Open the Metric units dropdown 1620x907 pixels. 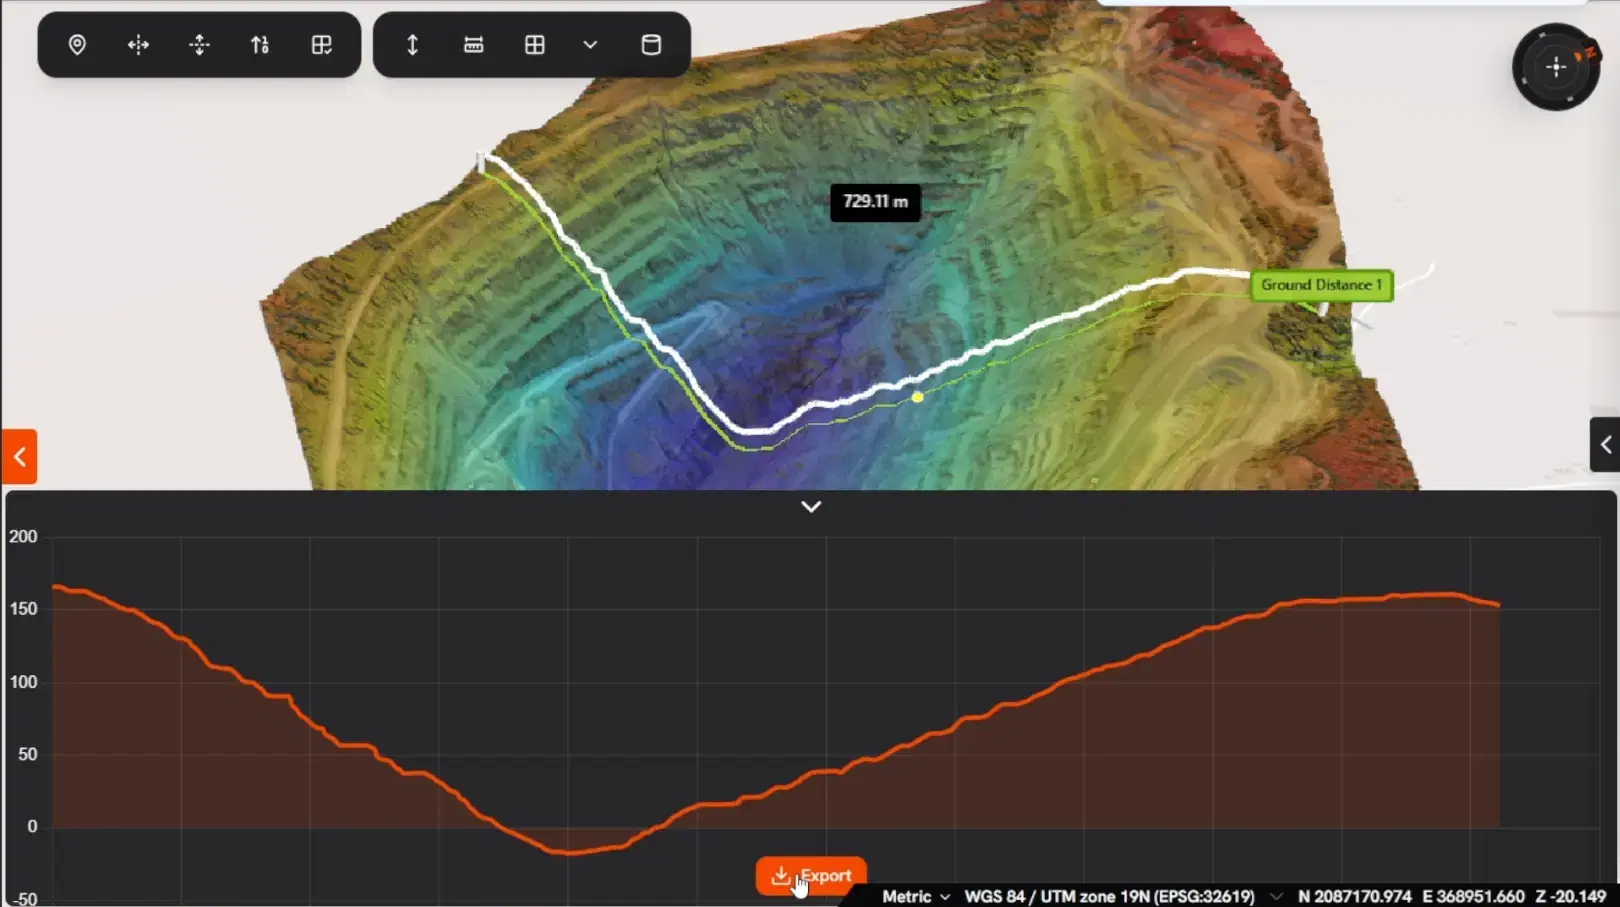click(x=915, y=896)
